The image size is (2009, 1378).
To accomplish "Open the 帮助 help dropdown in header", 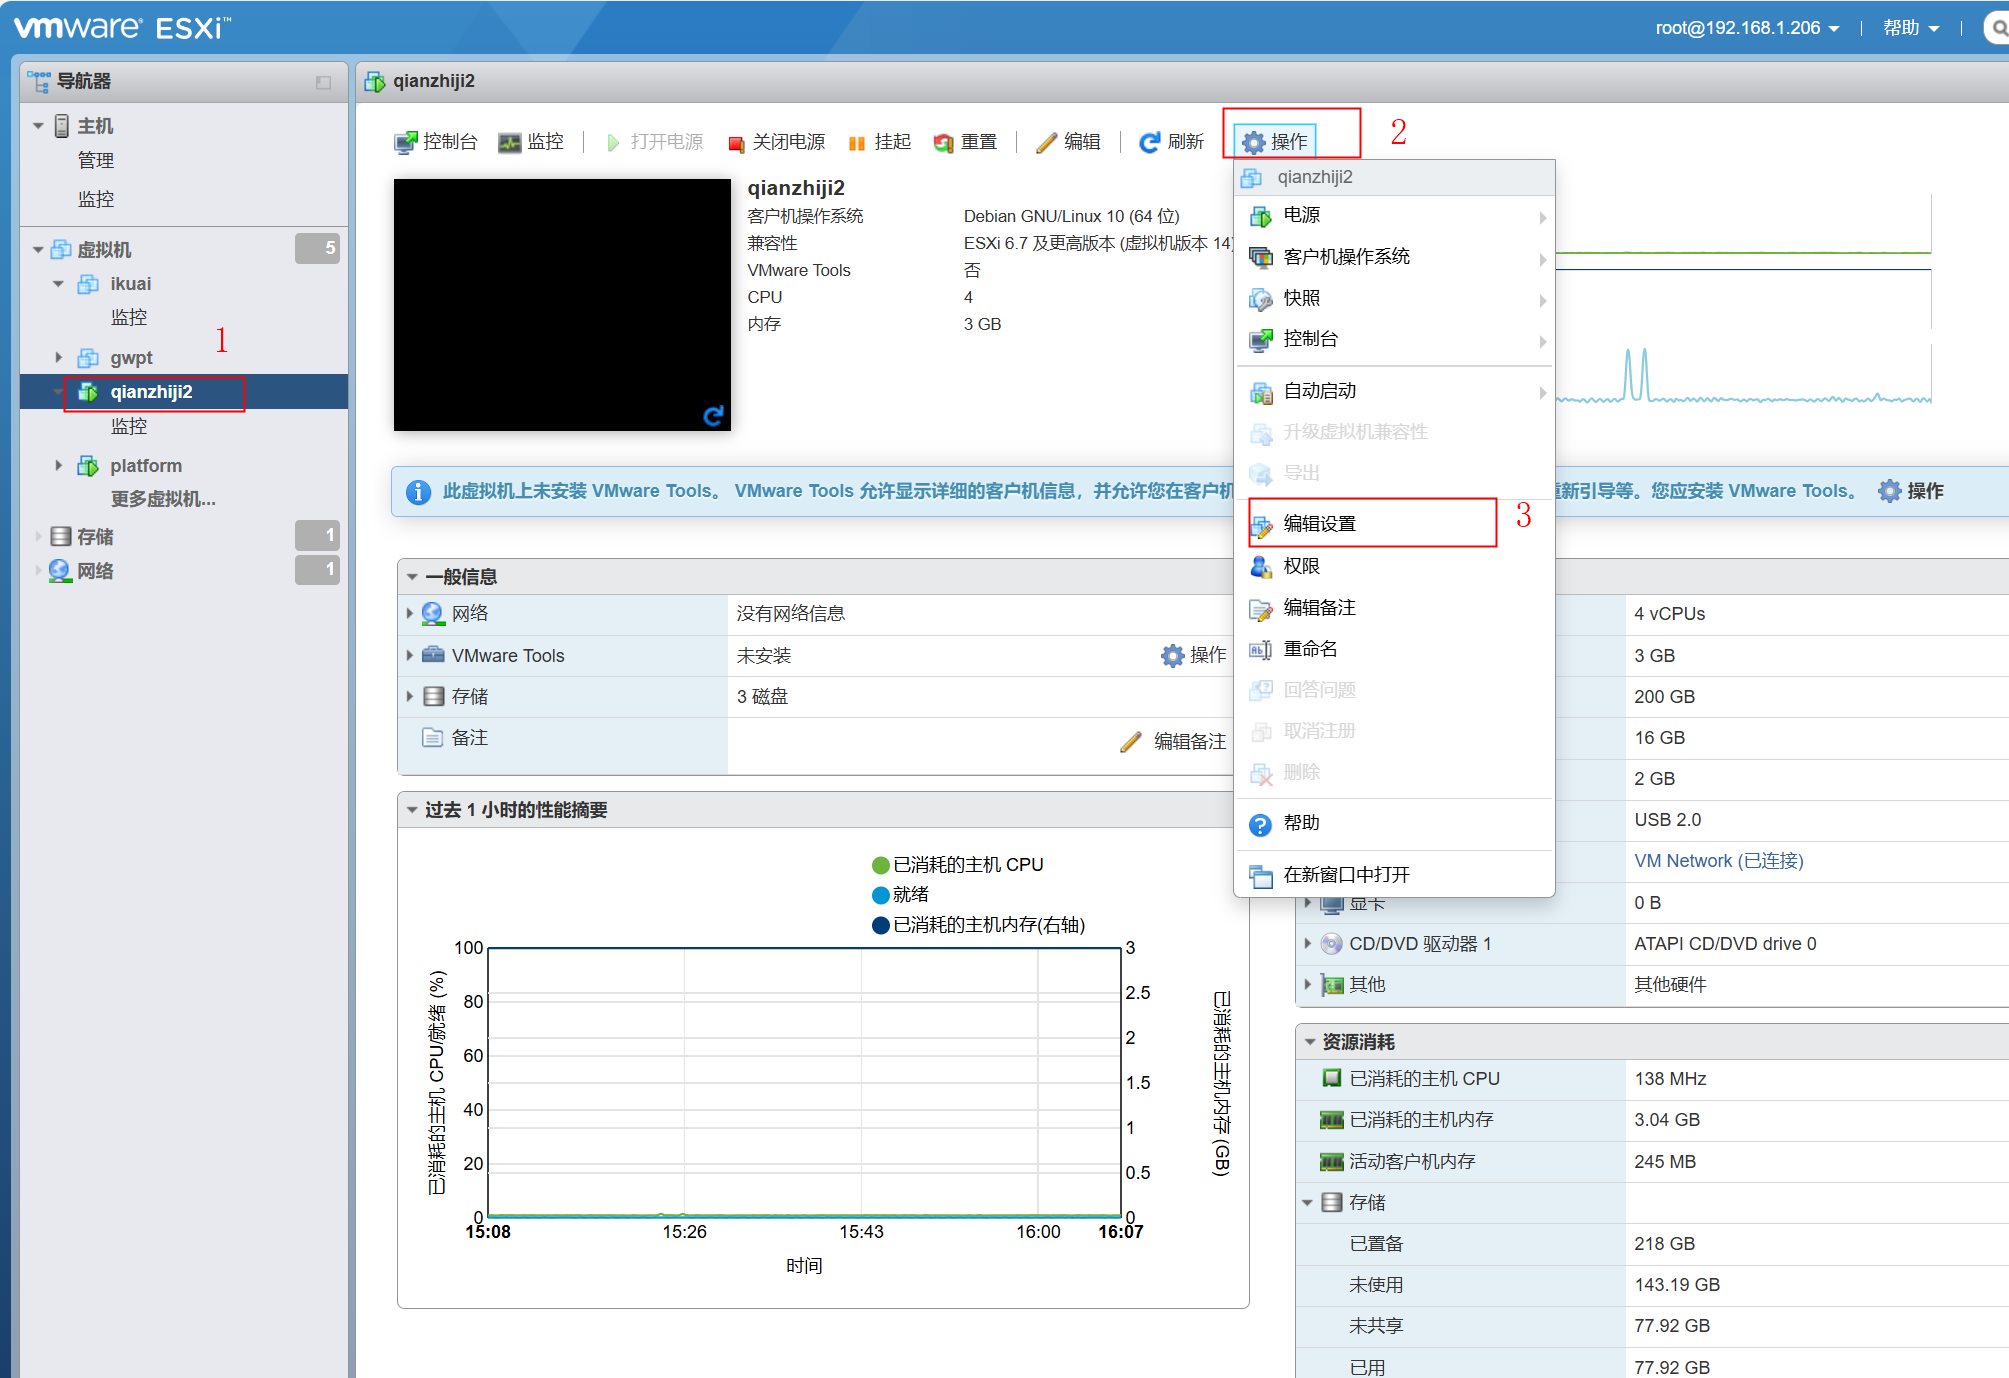I will [x=1910, y=28].
